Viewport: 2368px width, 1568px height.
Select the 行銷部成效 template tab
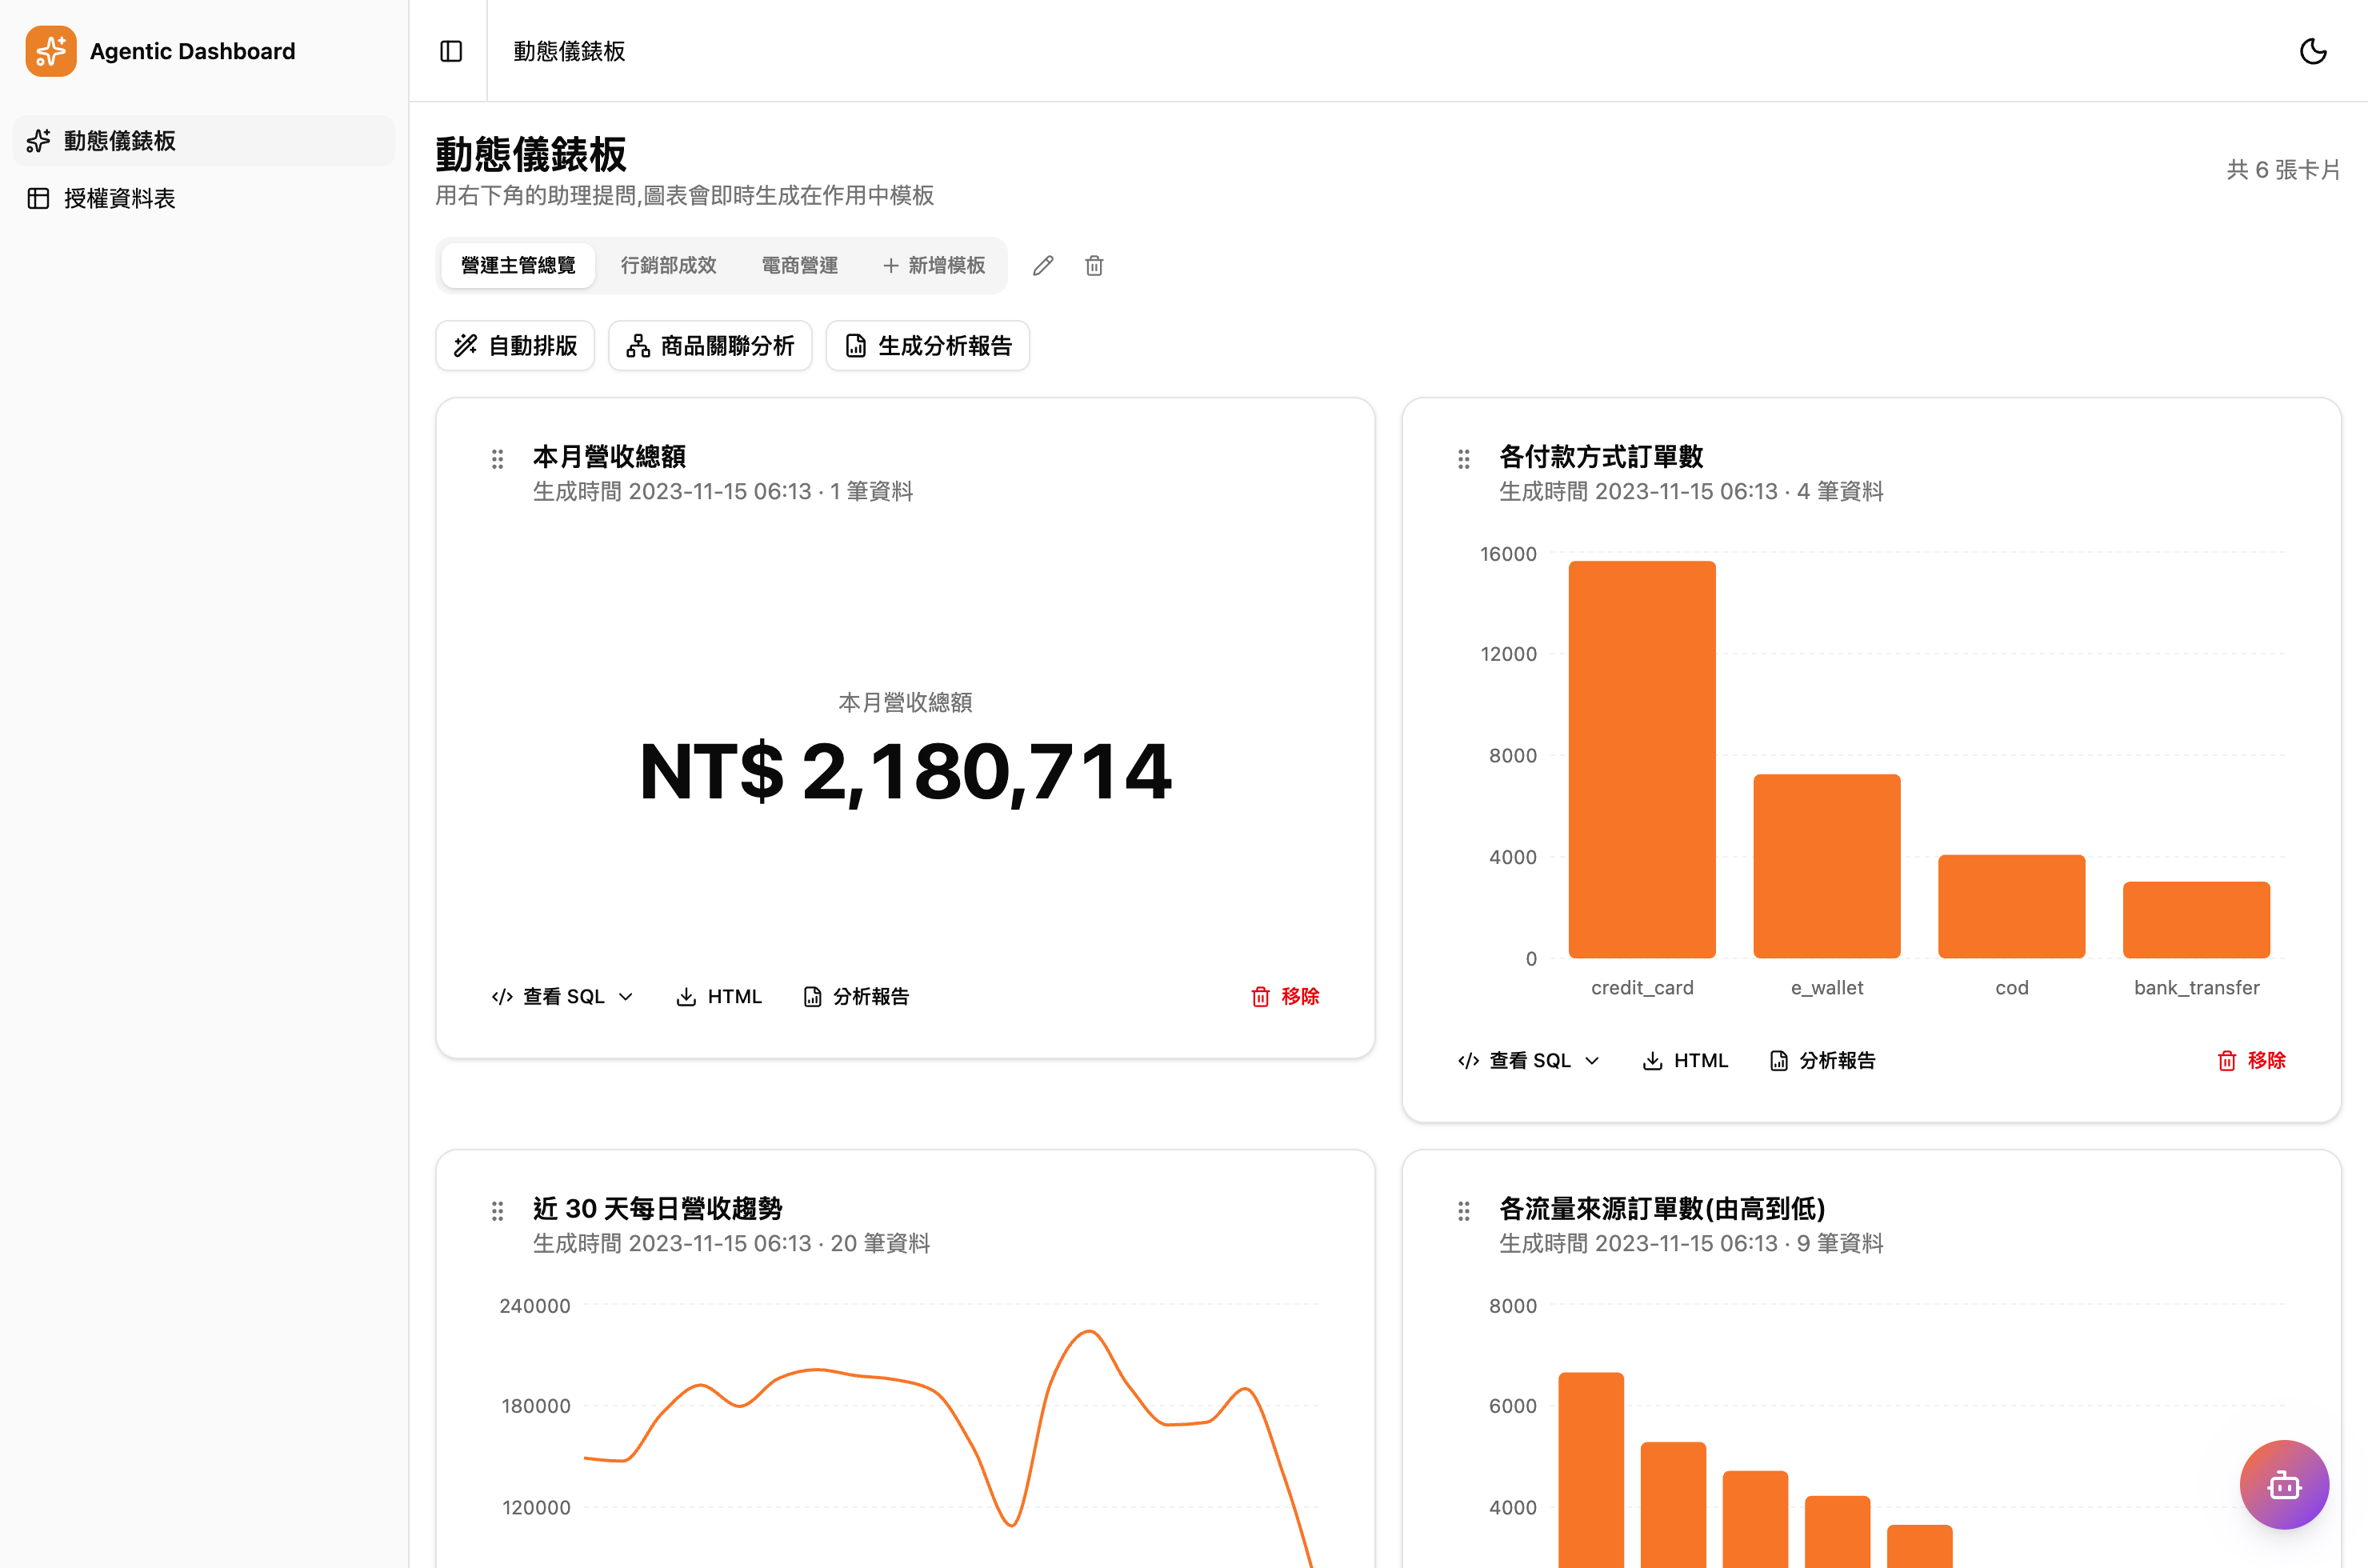point(668,265)
